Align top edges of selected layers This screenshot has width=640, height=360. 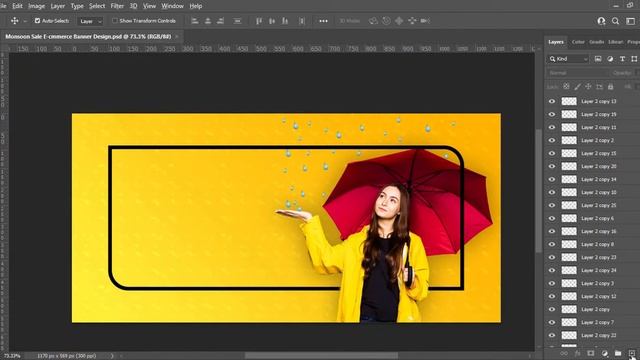tap(259, 21)
